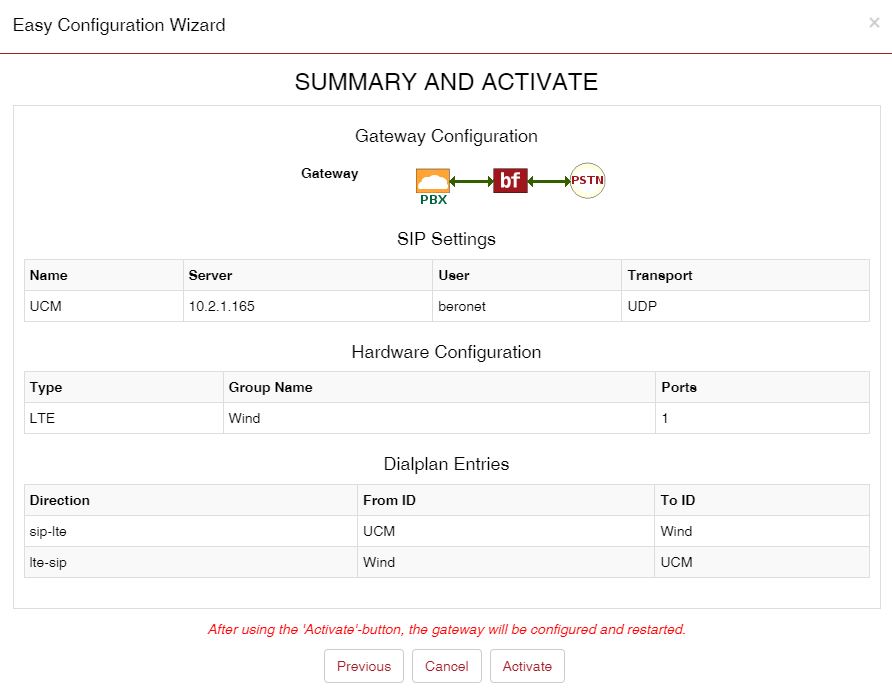Select the Wind group name in Hardware Configuration
This screenshot has width=892, height=694.
[x=244, y=418]
